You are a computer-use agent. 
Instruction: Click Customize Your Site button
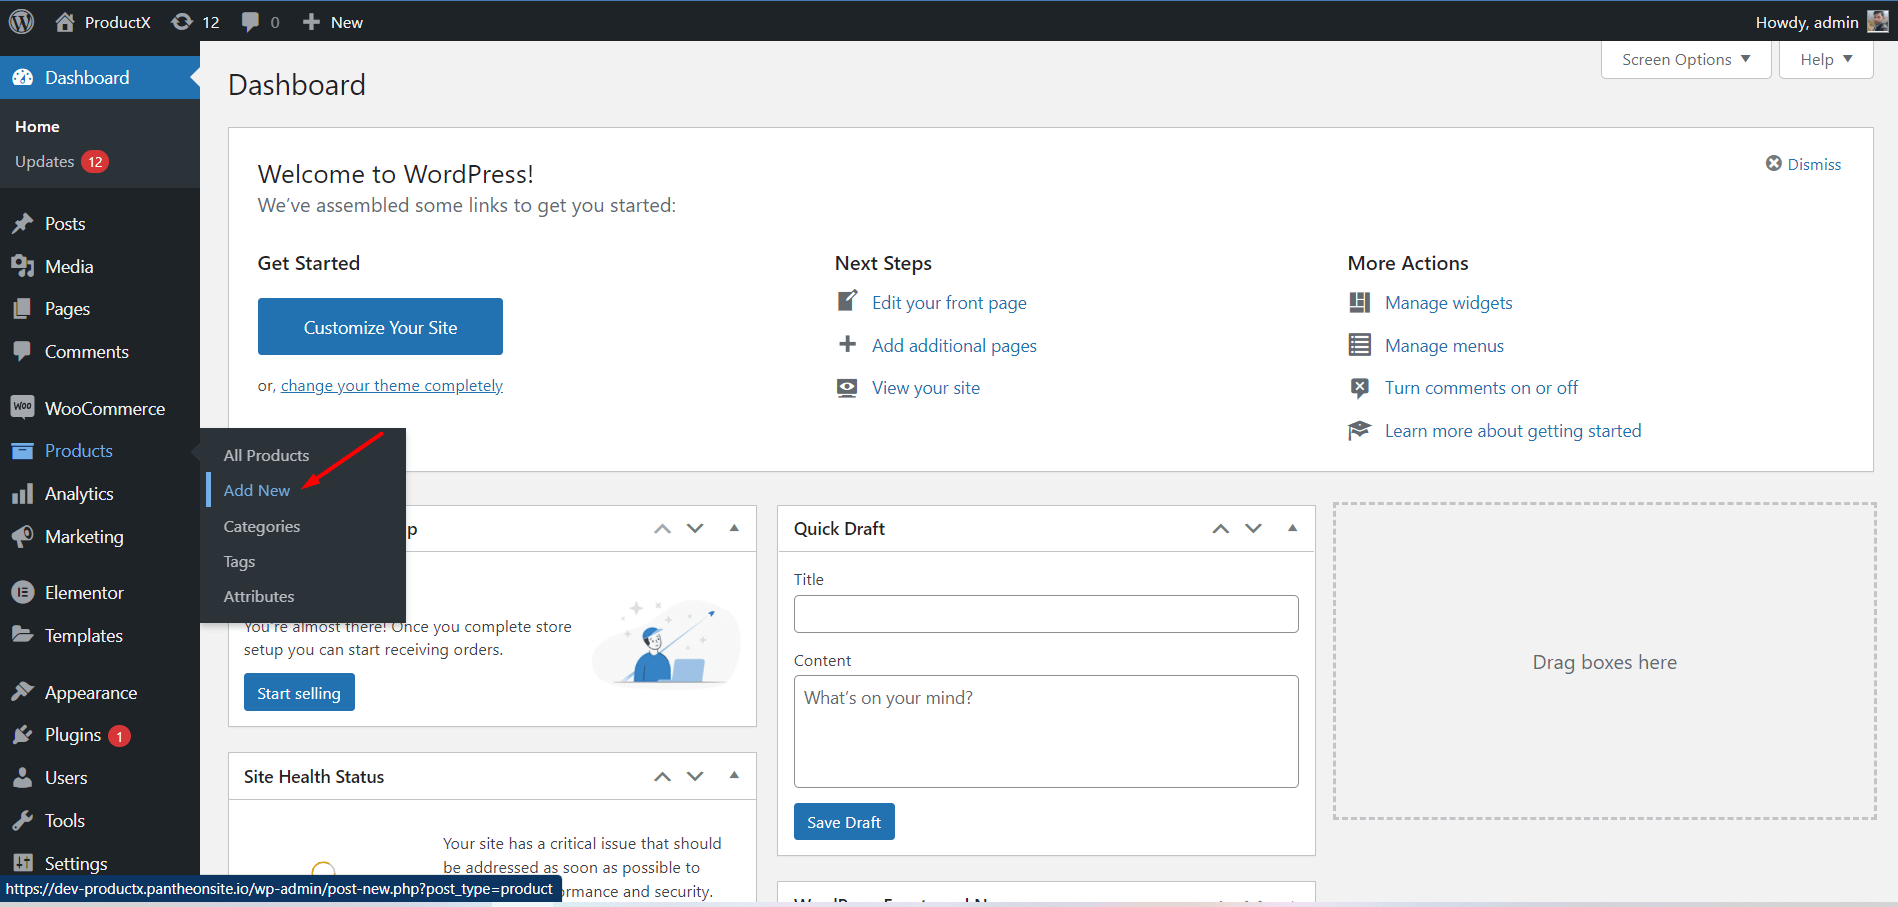click(380, 327)
